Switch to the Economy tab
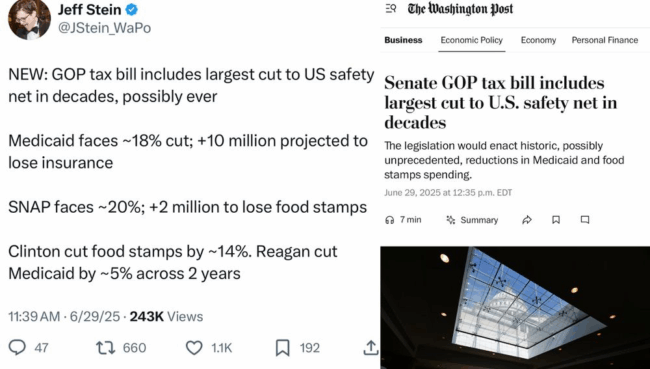 [538, 40]
